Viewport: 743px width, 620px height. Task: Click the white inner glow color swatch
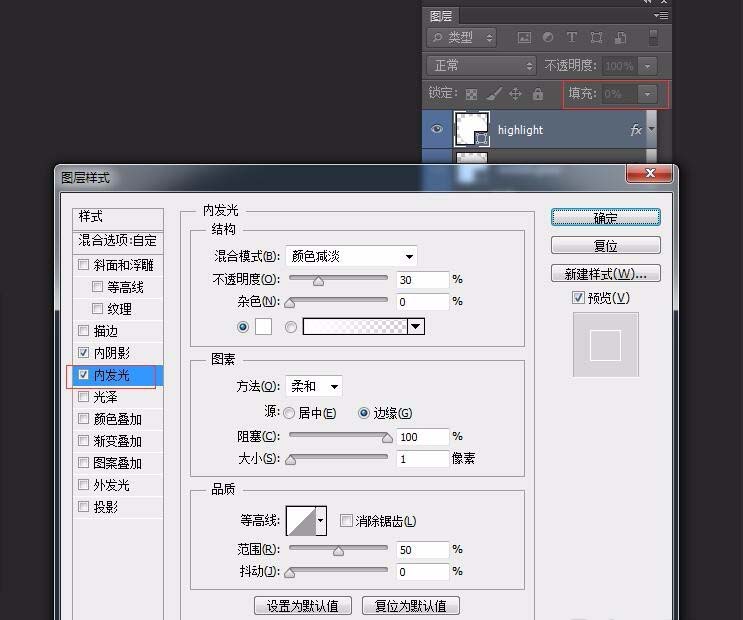click(x=263, y=326)
